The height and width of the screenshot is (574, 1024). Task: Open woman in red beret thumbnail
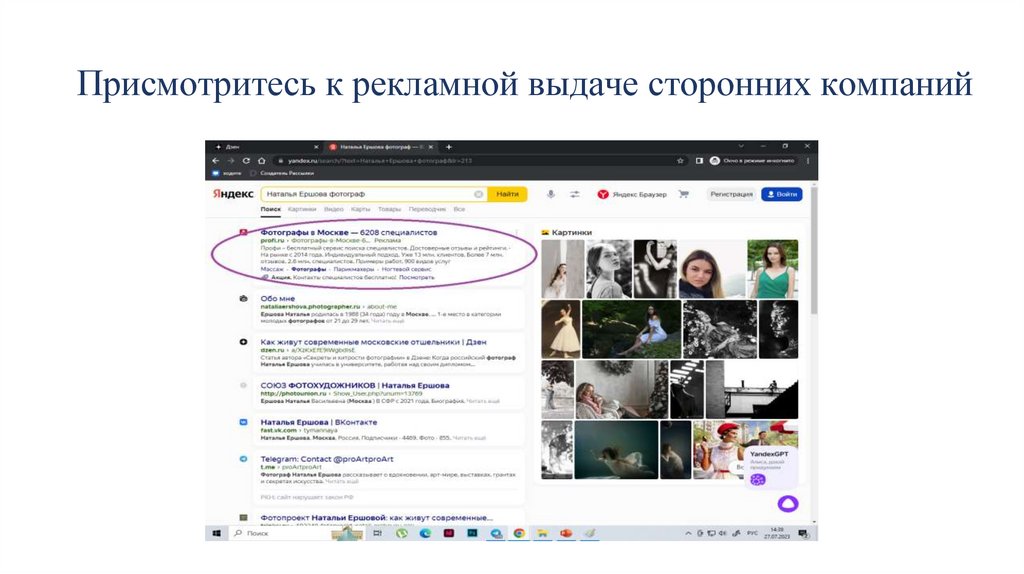pyautogui.click(x=718, y=450)
